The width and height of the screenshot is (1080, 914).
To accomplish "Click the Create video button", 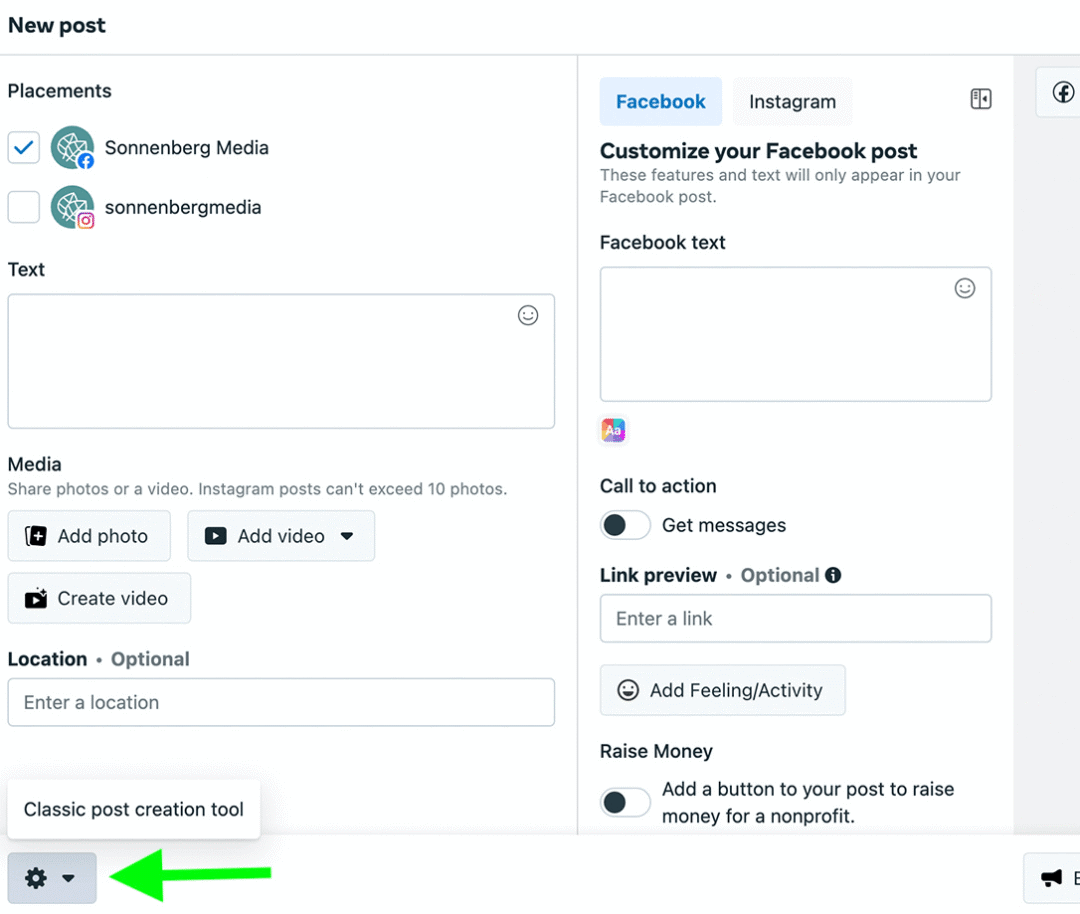I will coord(98,598).
